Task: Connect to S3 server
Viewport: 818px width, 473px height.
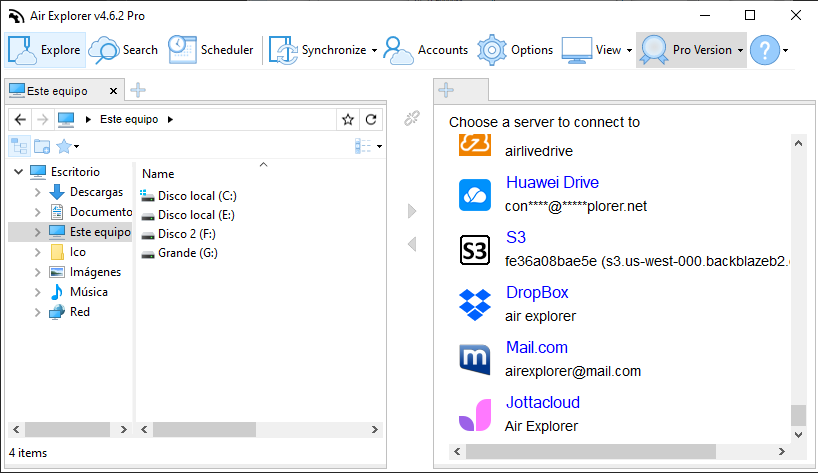Action: [x=516, y=237]
